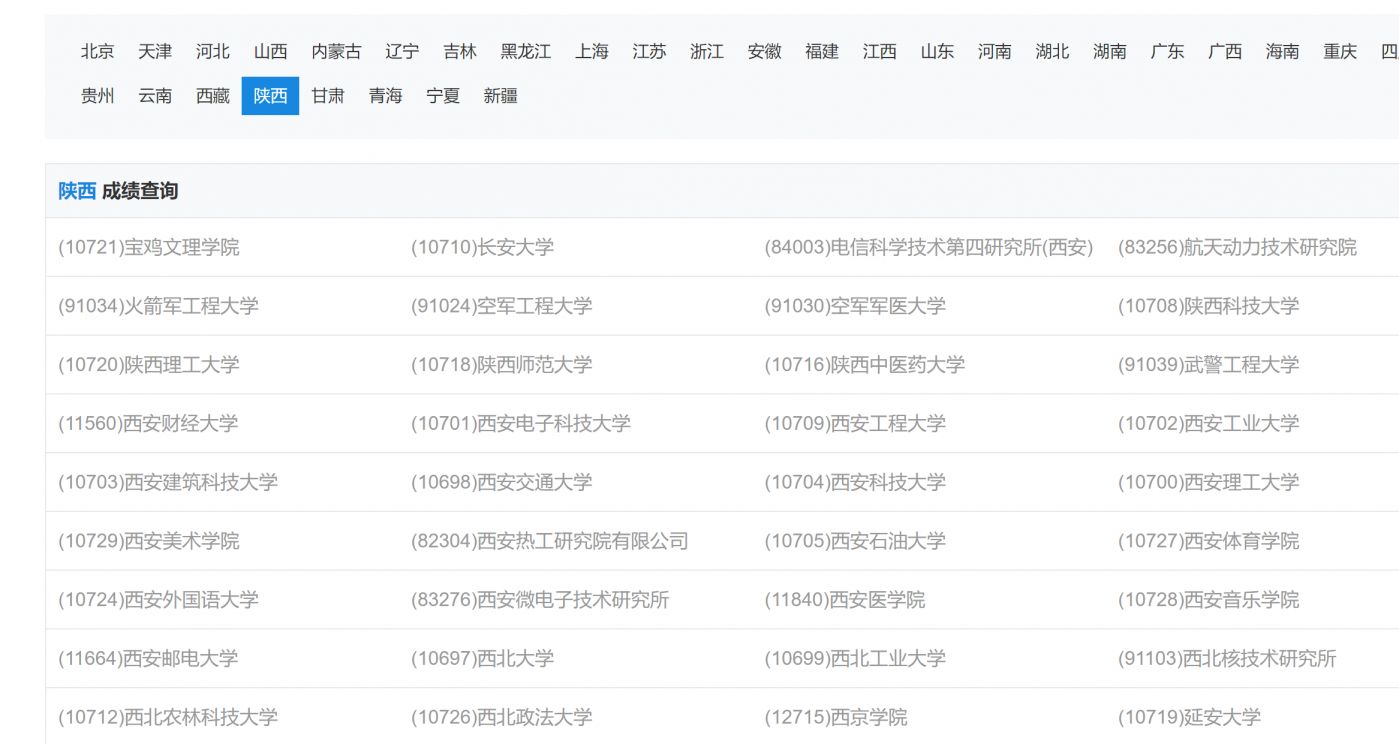
Task: Choose the 吉林 tab
Action: [460, 52]
